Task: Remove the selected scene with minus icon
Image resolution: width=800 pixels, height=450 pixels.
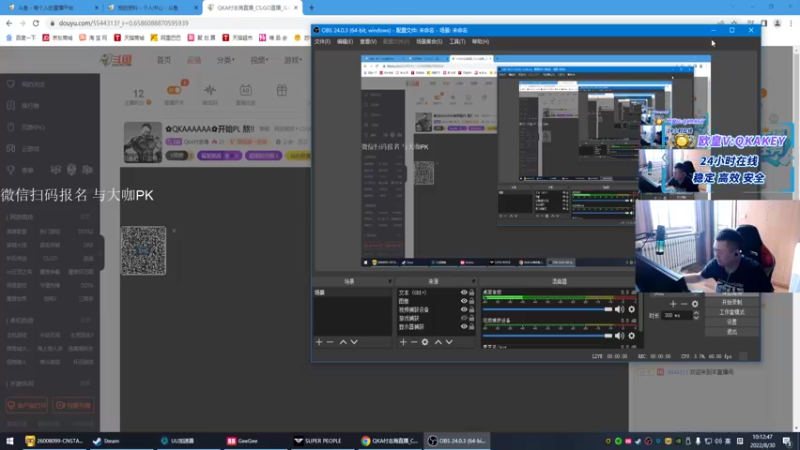Action: [330, 342]
